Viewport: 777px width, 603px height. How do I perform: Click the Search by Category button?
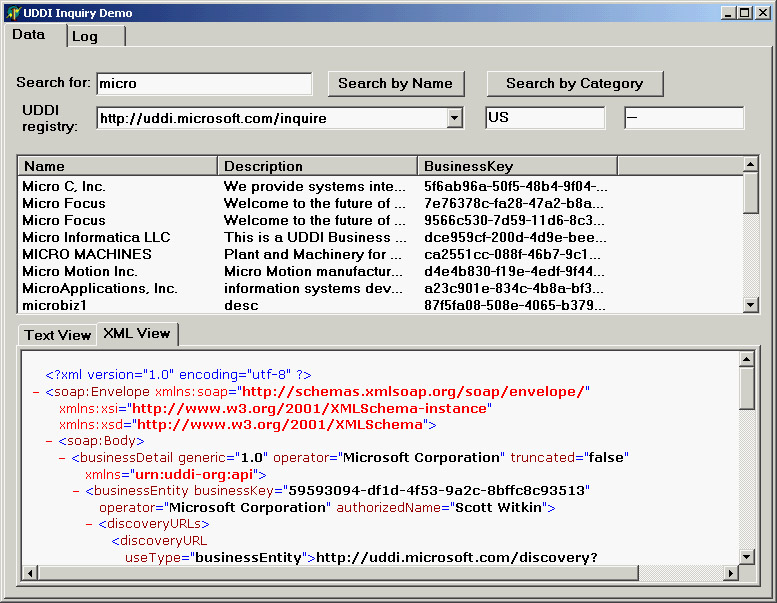pyautogui.click(x=575, y=84)
